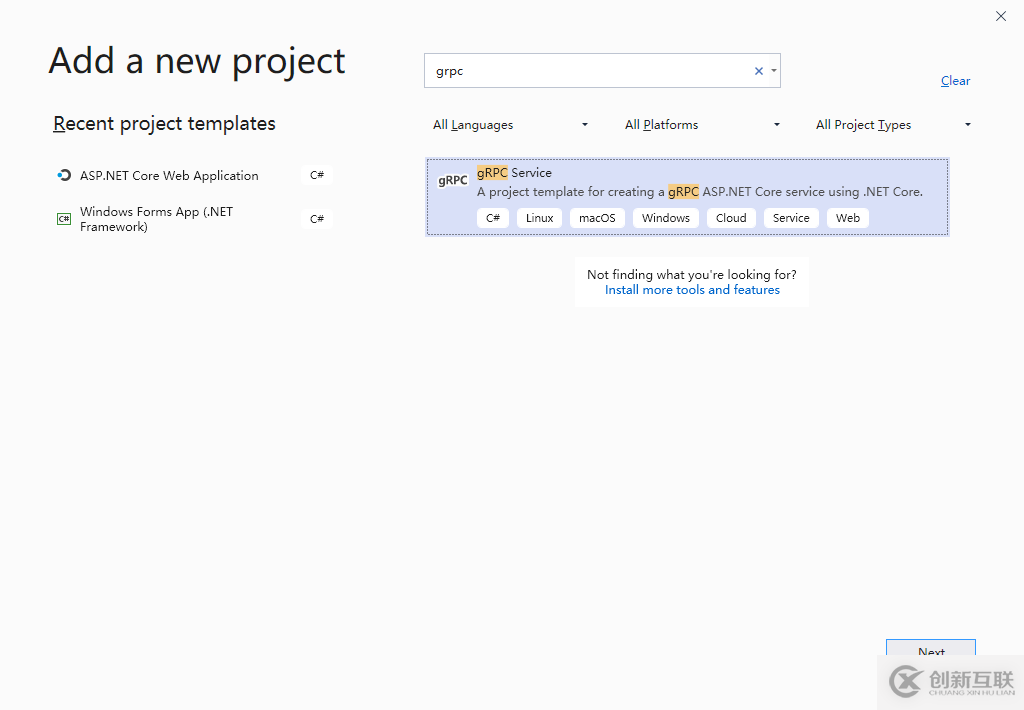Close the Add a new project dialog
This screenshot has height=710, width=1024.
pos(1001,16)
